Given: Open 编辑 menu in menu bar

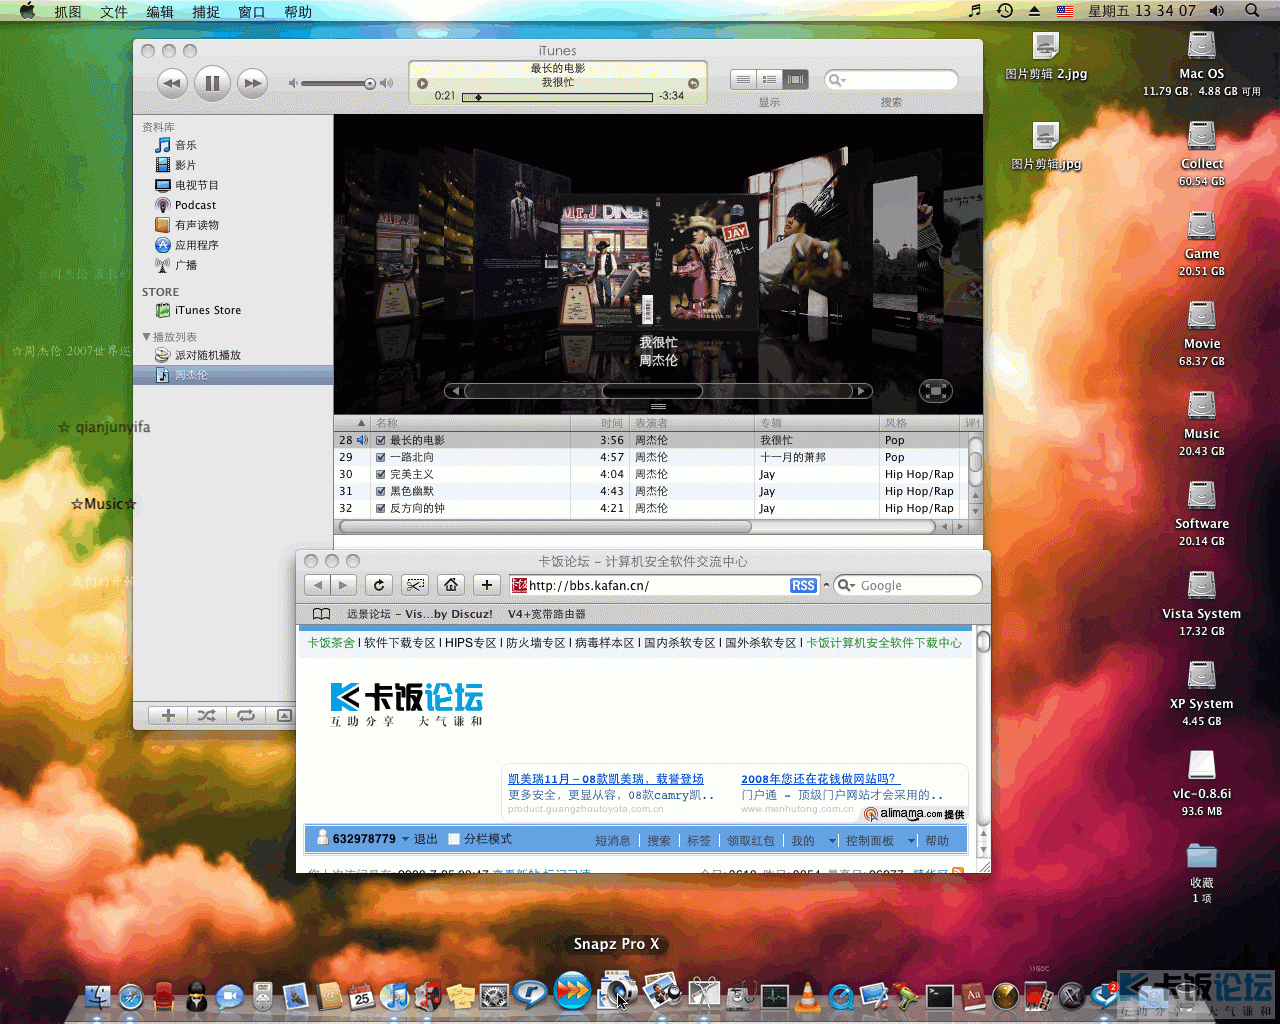Looking at the screenshot, I should click(160, 12).
